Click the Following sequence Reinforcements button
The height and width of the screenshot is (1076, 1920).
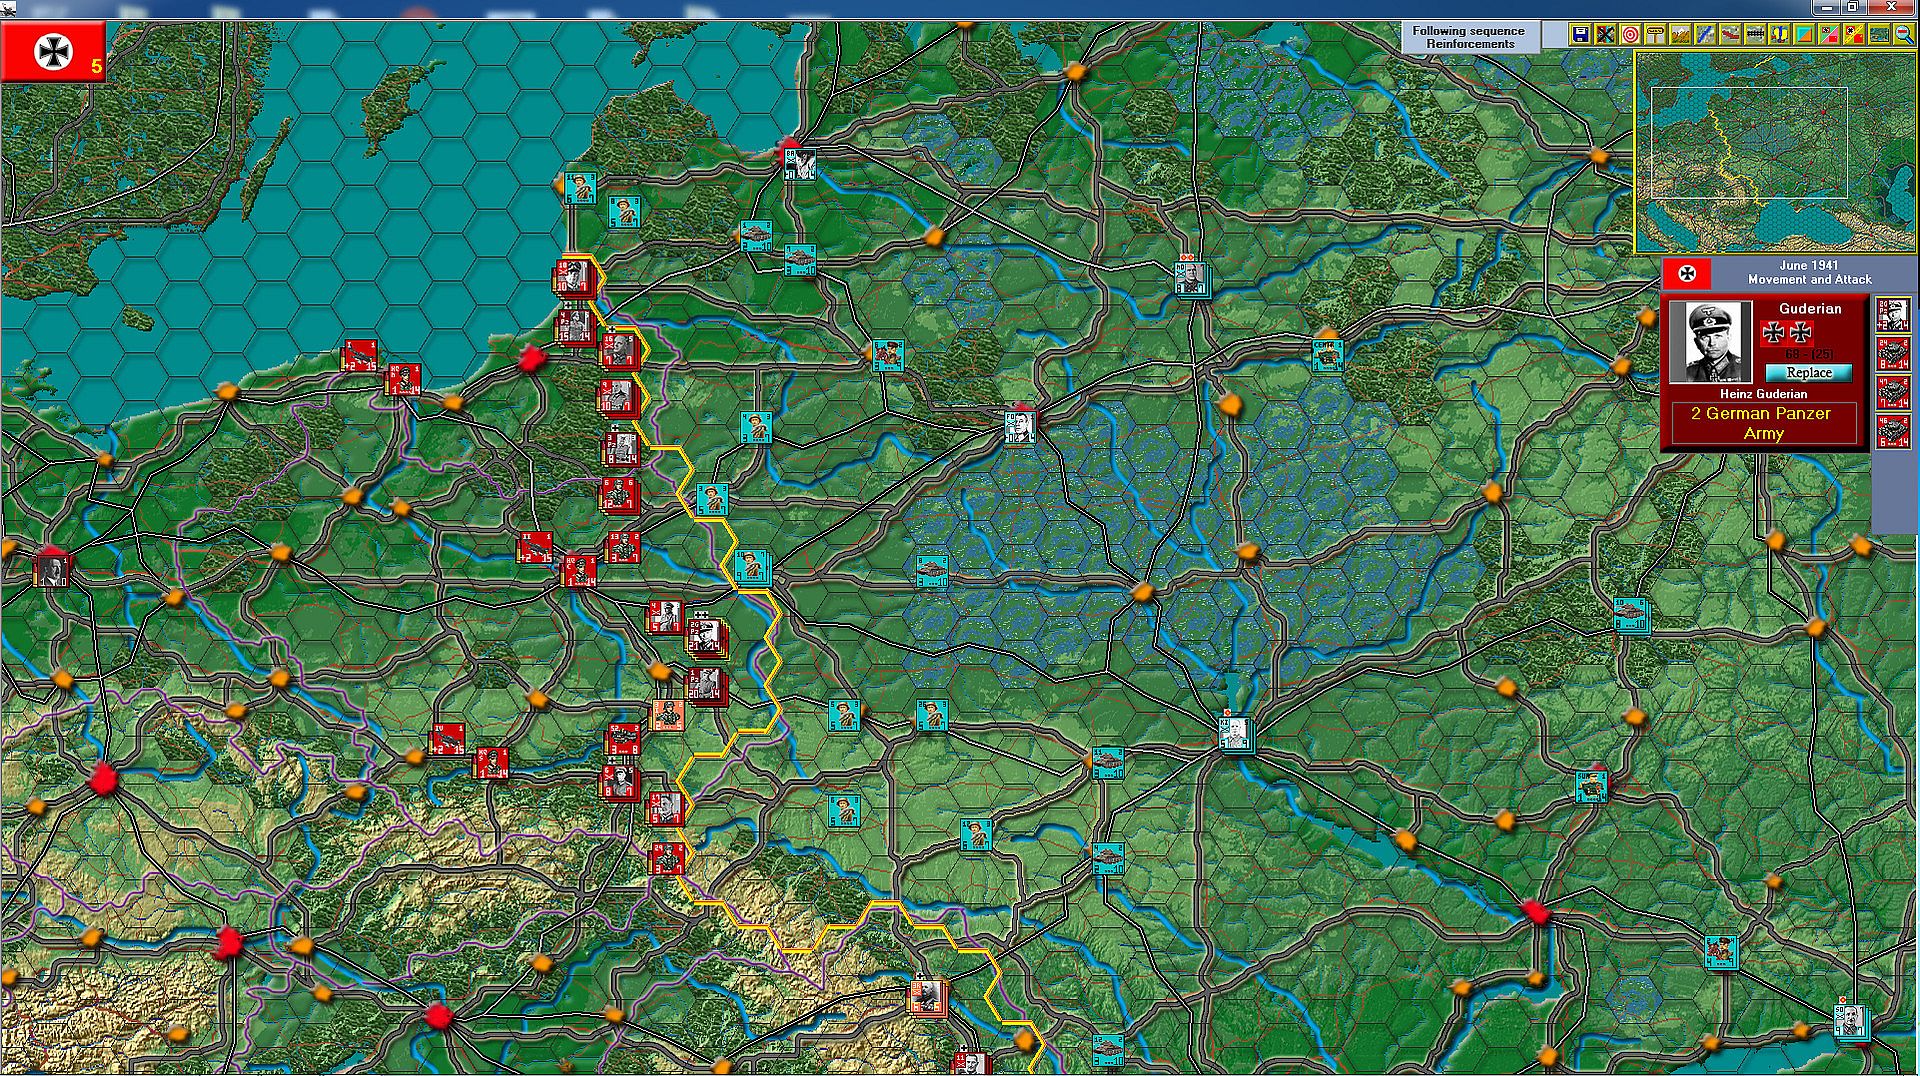[x=1469, y=37]
